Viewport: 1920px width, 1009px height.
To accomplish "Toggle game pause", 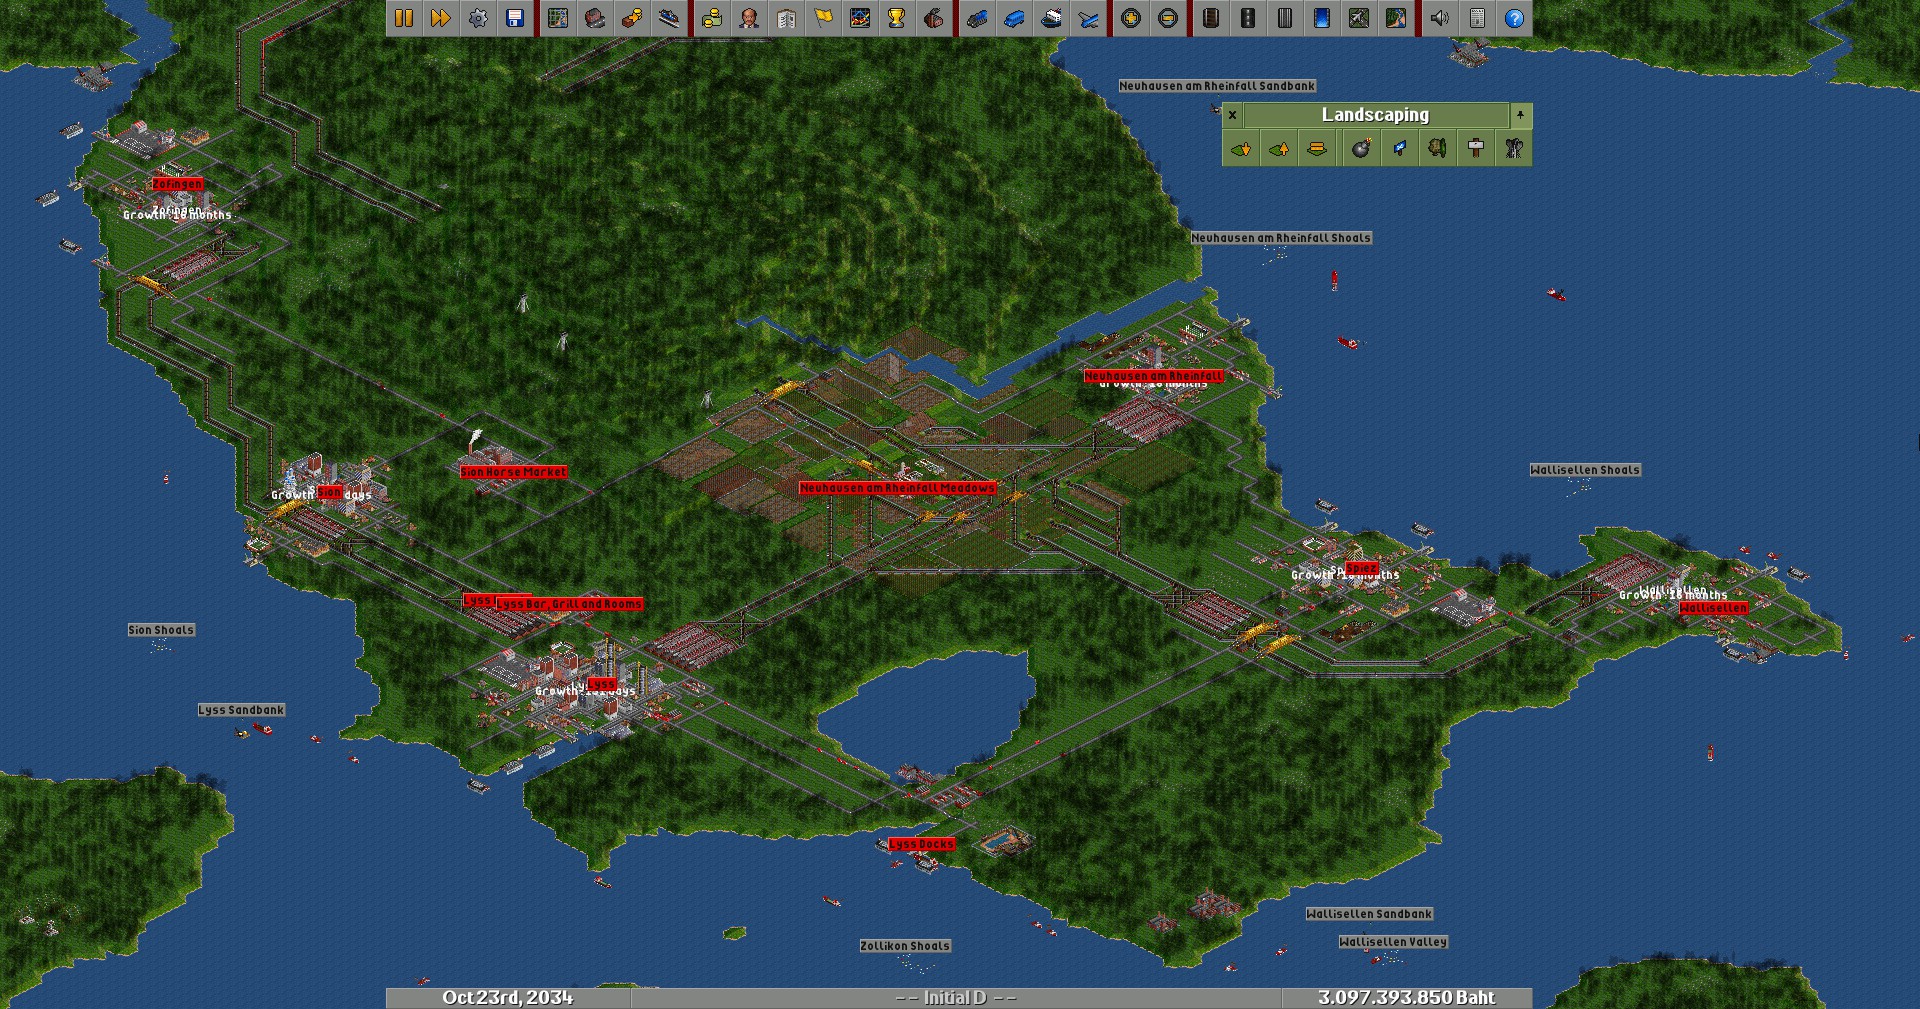I will click(404, 18).
